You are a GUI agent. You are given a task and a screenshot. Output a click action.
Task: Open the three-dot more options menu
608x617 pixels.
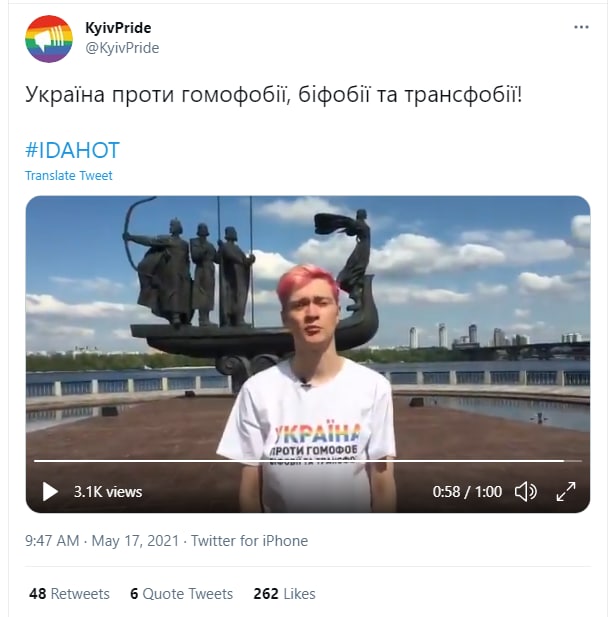click(x=581, y=27)
